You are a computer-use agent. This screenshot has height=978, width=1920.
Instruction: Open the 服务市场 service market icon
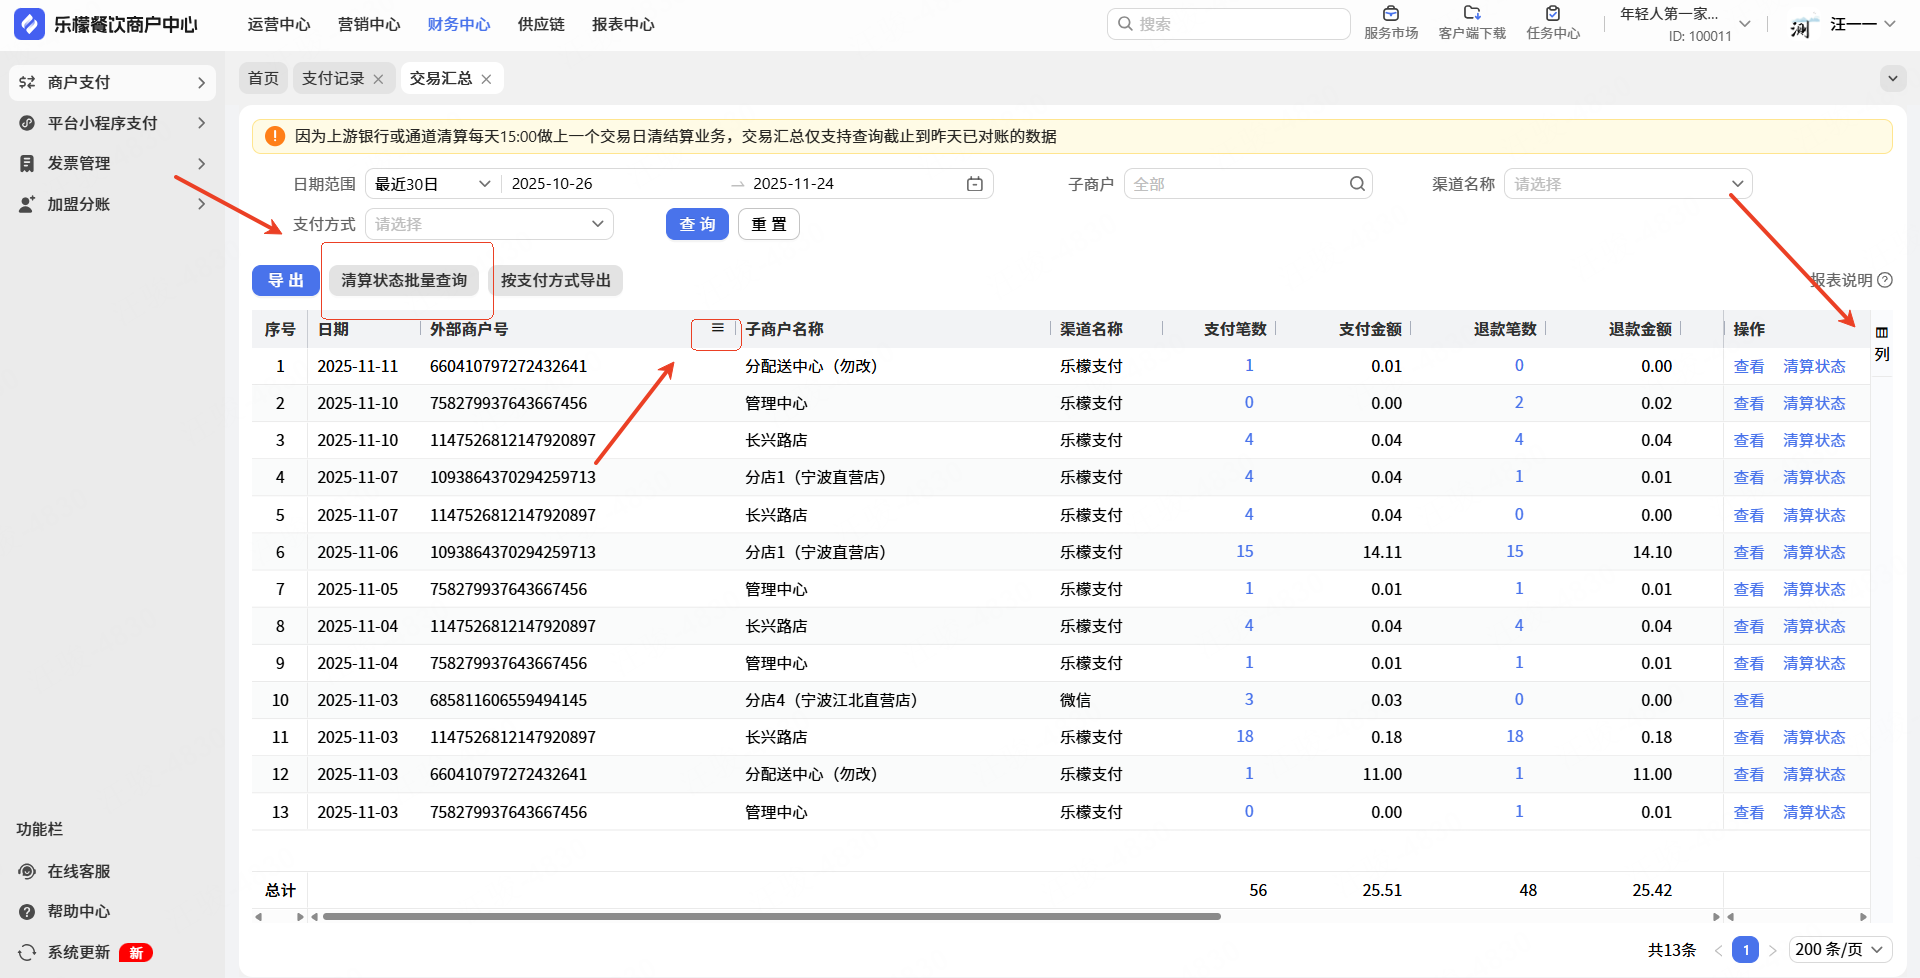(x=1390, y=14)
